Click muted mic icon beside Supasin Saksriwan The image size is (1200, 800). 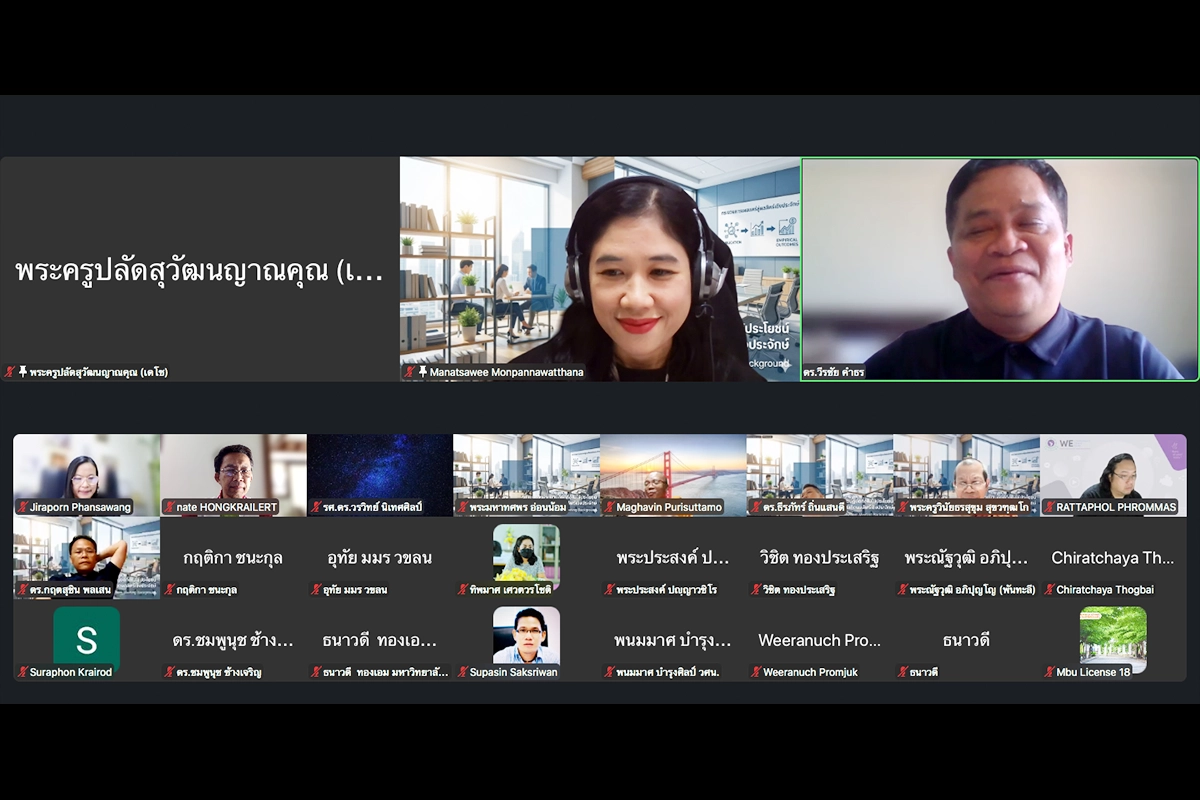point(462,672)
